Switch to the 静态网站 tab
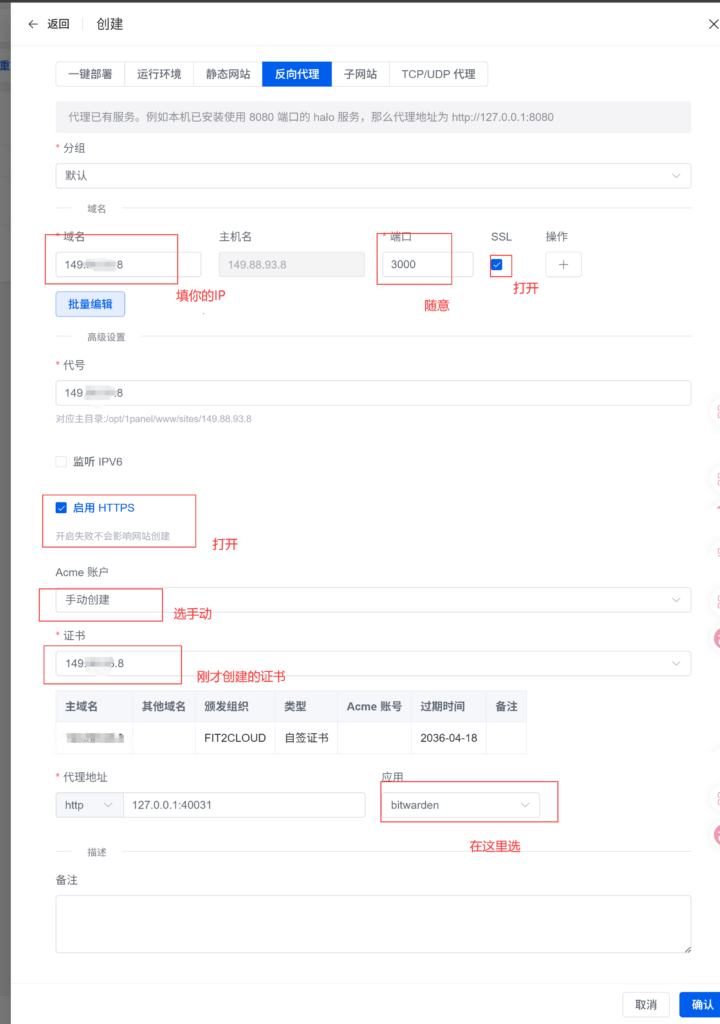 click(x=228, y=74)
